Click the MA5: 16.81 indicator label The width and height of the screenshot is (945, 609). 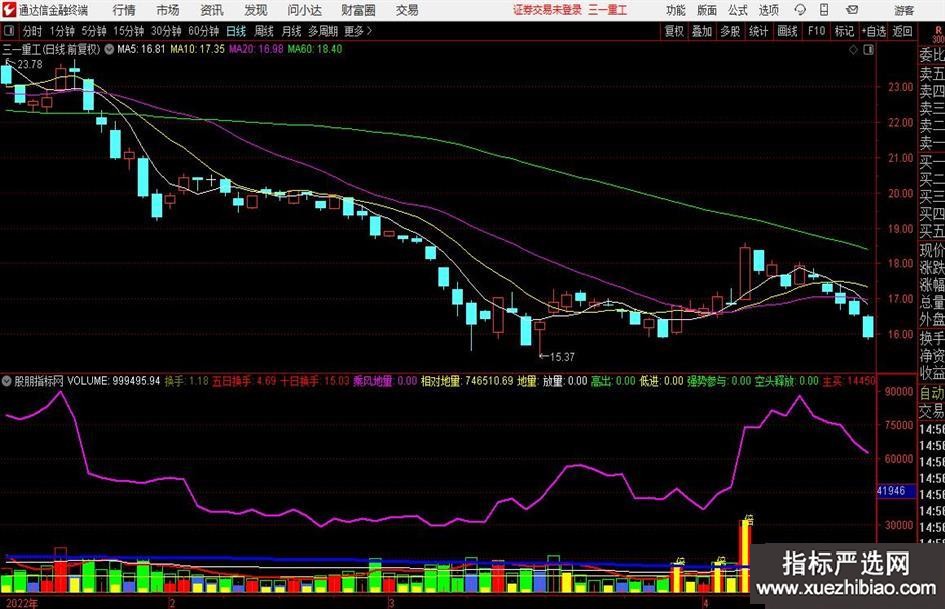click(141, 49)
